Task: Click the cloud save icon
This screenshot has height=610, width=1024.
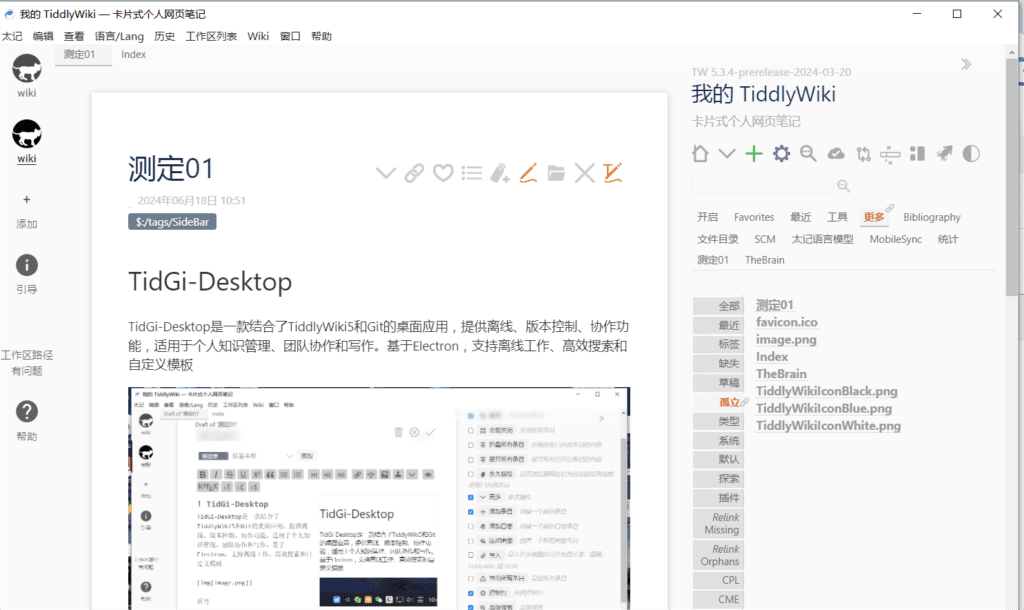Action: coord(836,153)
